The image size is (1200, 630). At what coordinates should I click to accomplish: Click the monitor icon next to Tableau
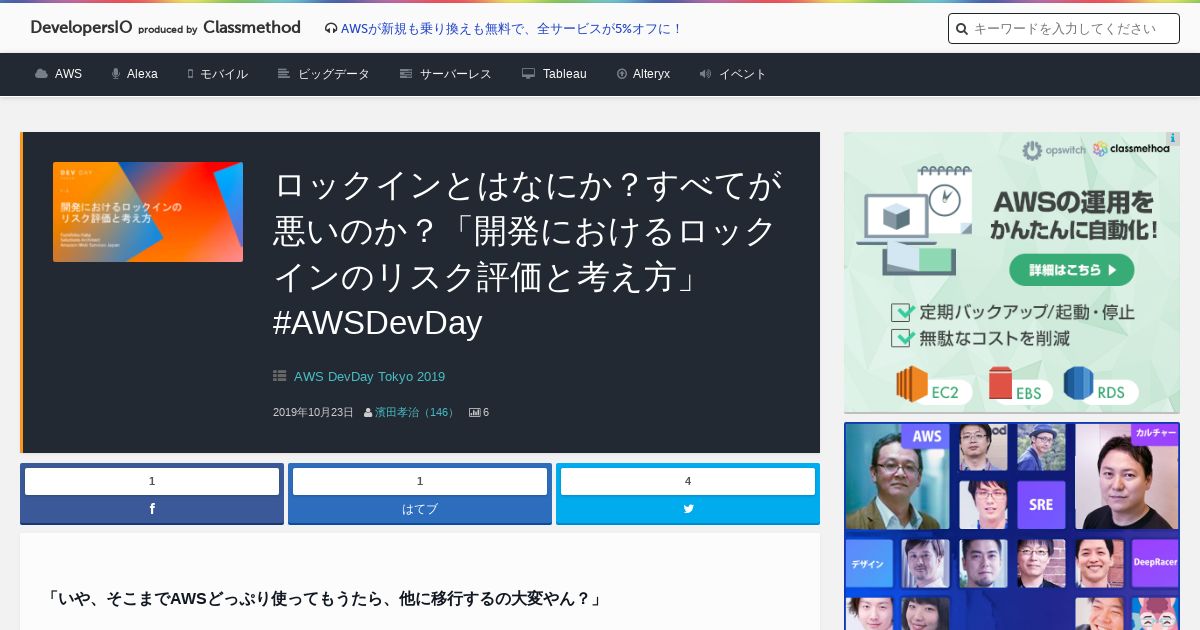point(528,74)
